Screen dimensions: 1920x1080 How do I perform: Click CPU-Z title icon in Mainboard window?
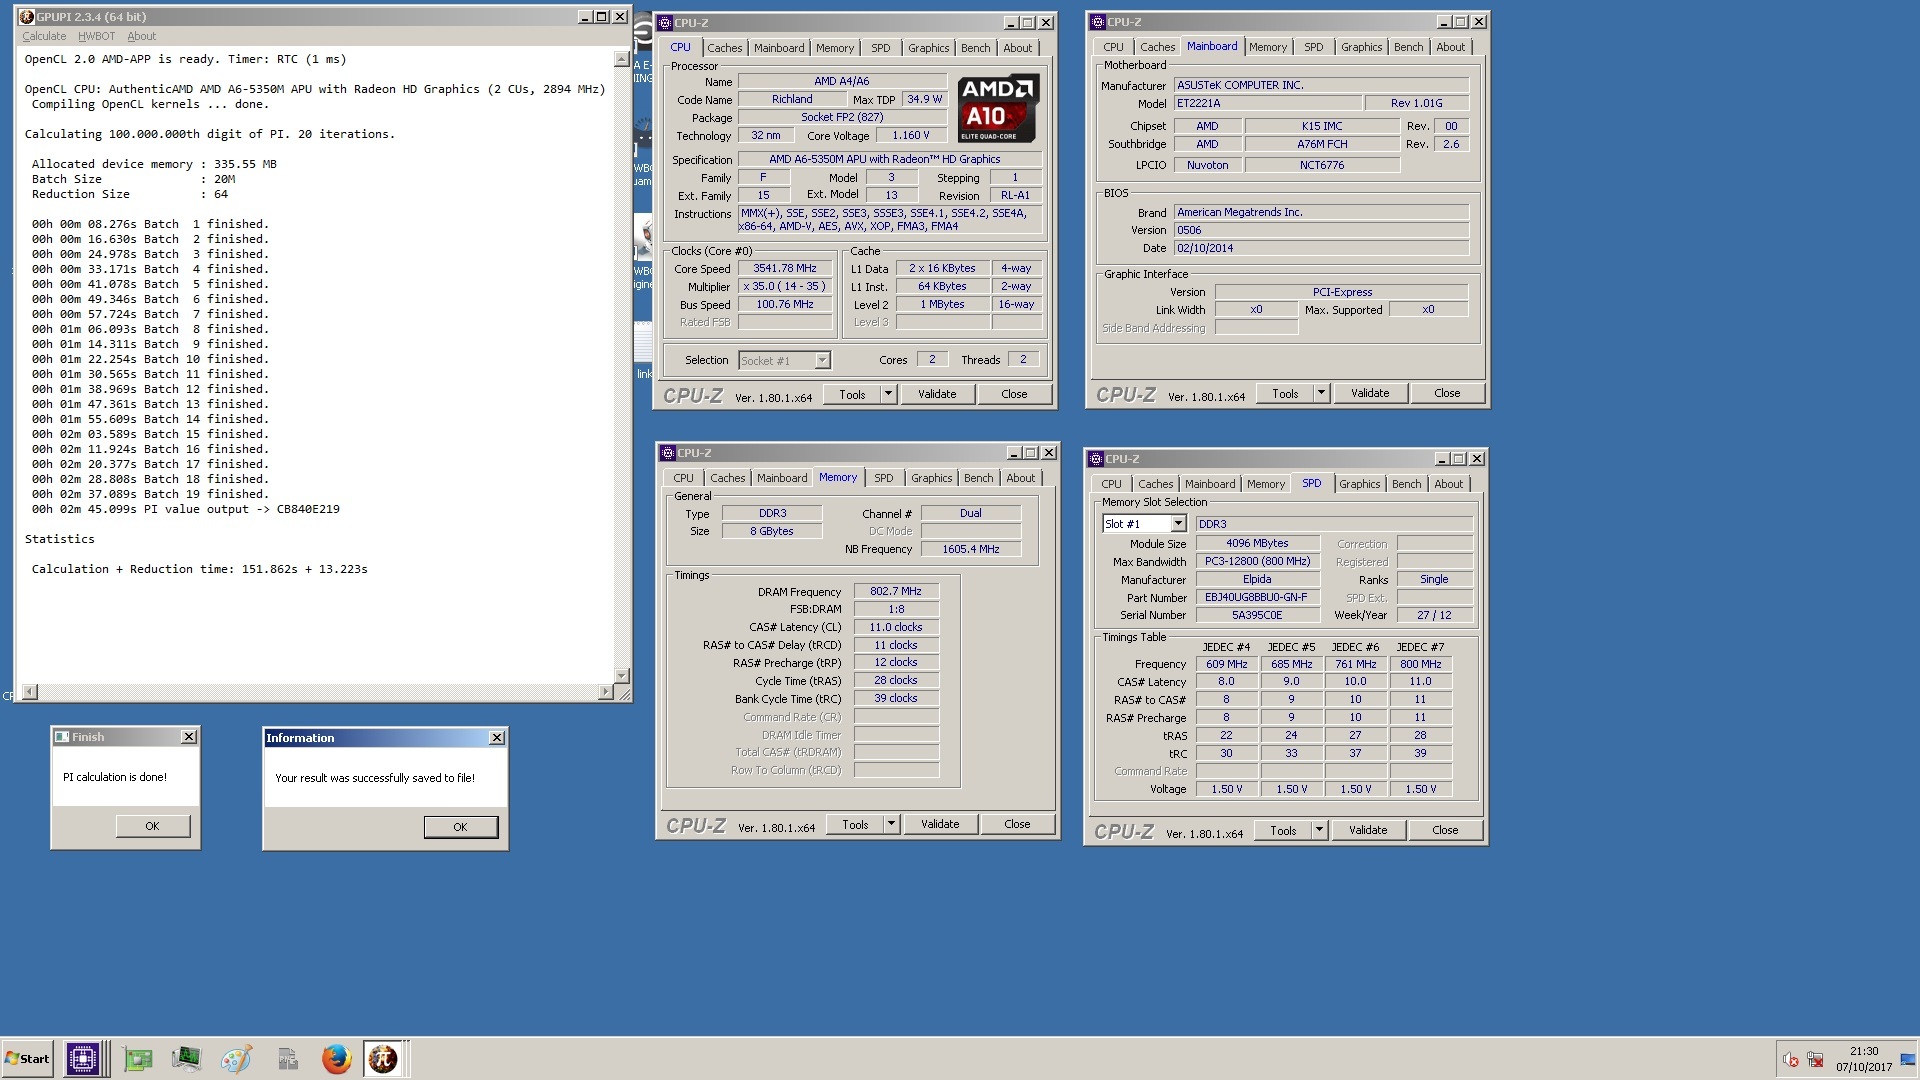coord(1098,22)
